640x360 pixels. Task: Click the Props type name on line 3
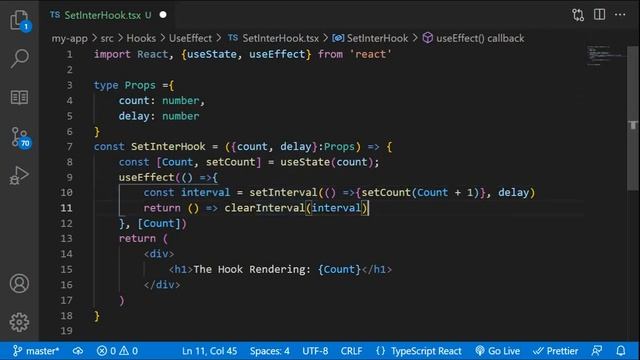(140, 85)
